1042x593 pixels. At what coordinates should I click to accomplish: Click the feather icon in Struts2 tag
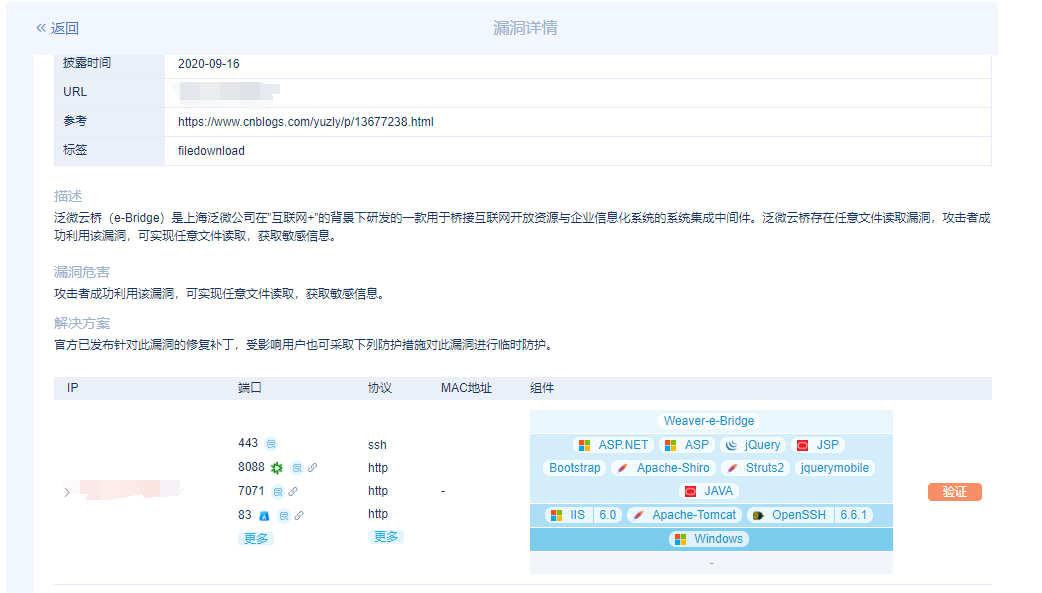pos(732,469)
